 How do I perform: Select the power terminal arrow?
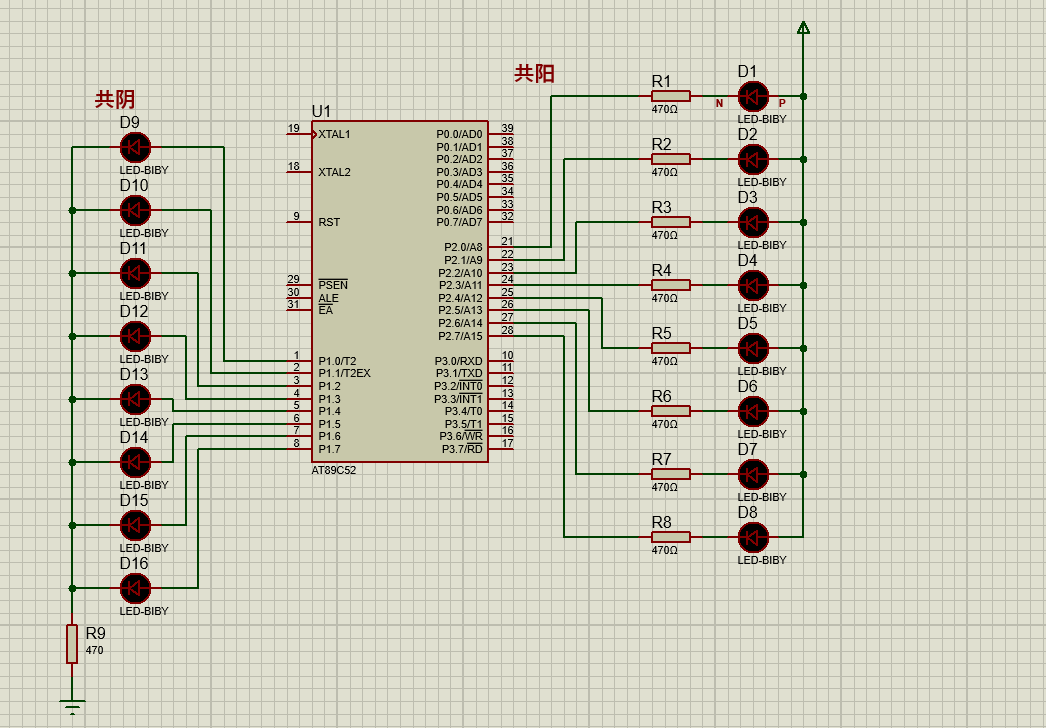804,27
